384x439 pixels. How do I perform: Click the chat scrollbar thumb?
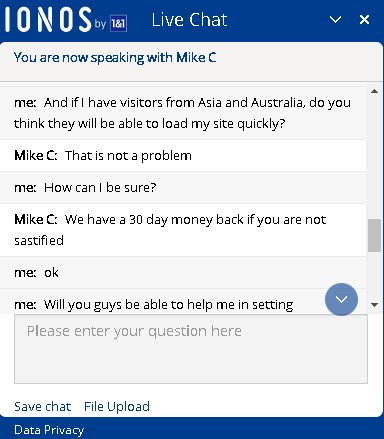tap(374, 235)
